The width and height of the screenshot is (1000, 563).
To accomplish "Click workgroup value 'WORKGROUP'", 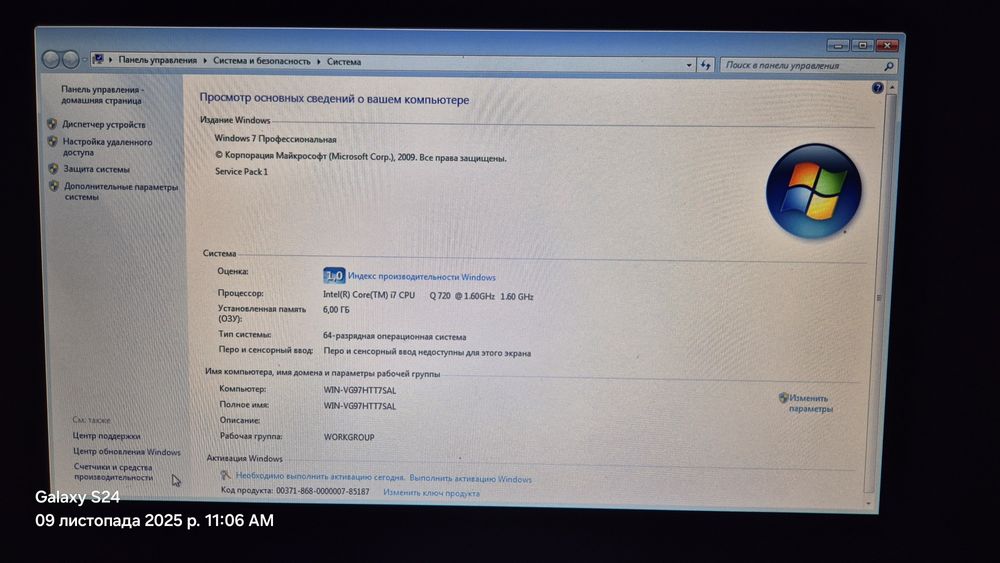I will tap(349, 437).
